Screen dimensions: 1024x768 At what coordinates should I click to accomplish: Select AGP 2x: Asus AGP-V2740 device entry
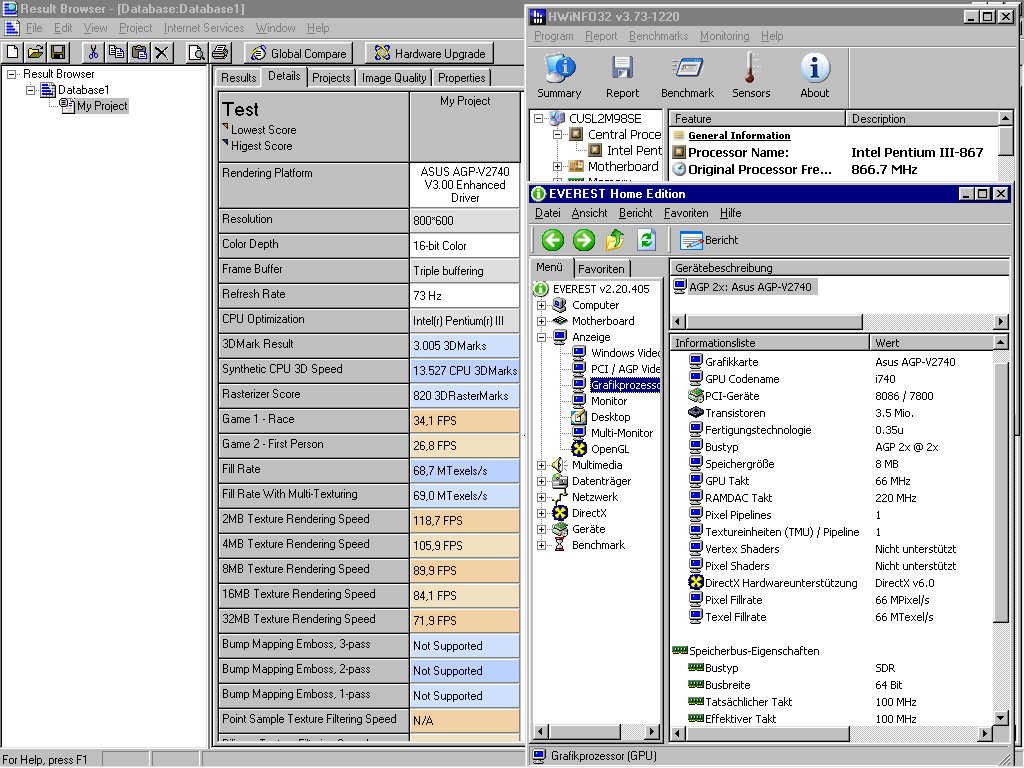743,287
